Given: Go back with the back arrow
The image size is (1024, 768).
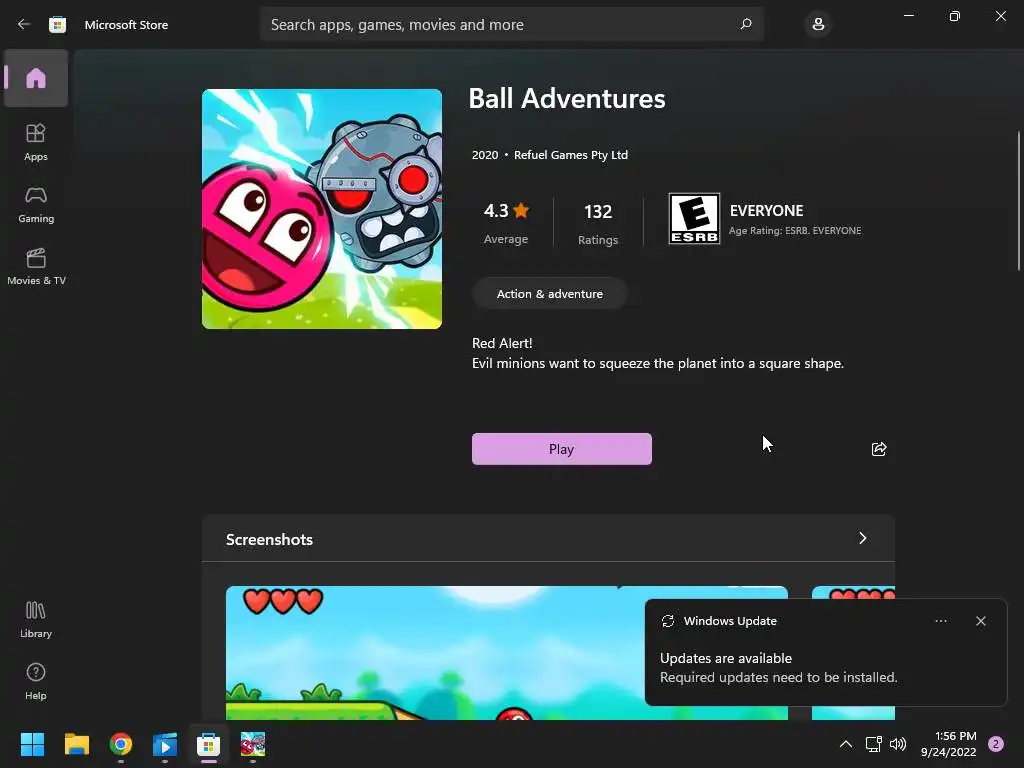Looking at the screenshot, I should (24, 24).
